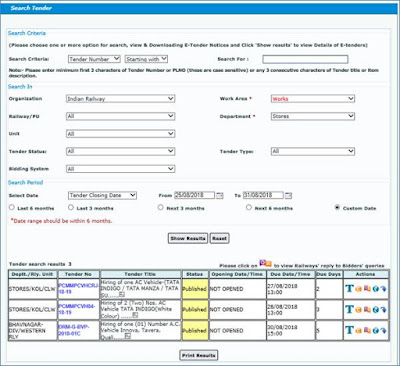This screenshot has width=400, height=366.
Task: Select the Last 3 months radio option
Action: (71, 207)
